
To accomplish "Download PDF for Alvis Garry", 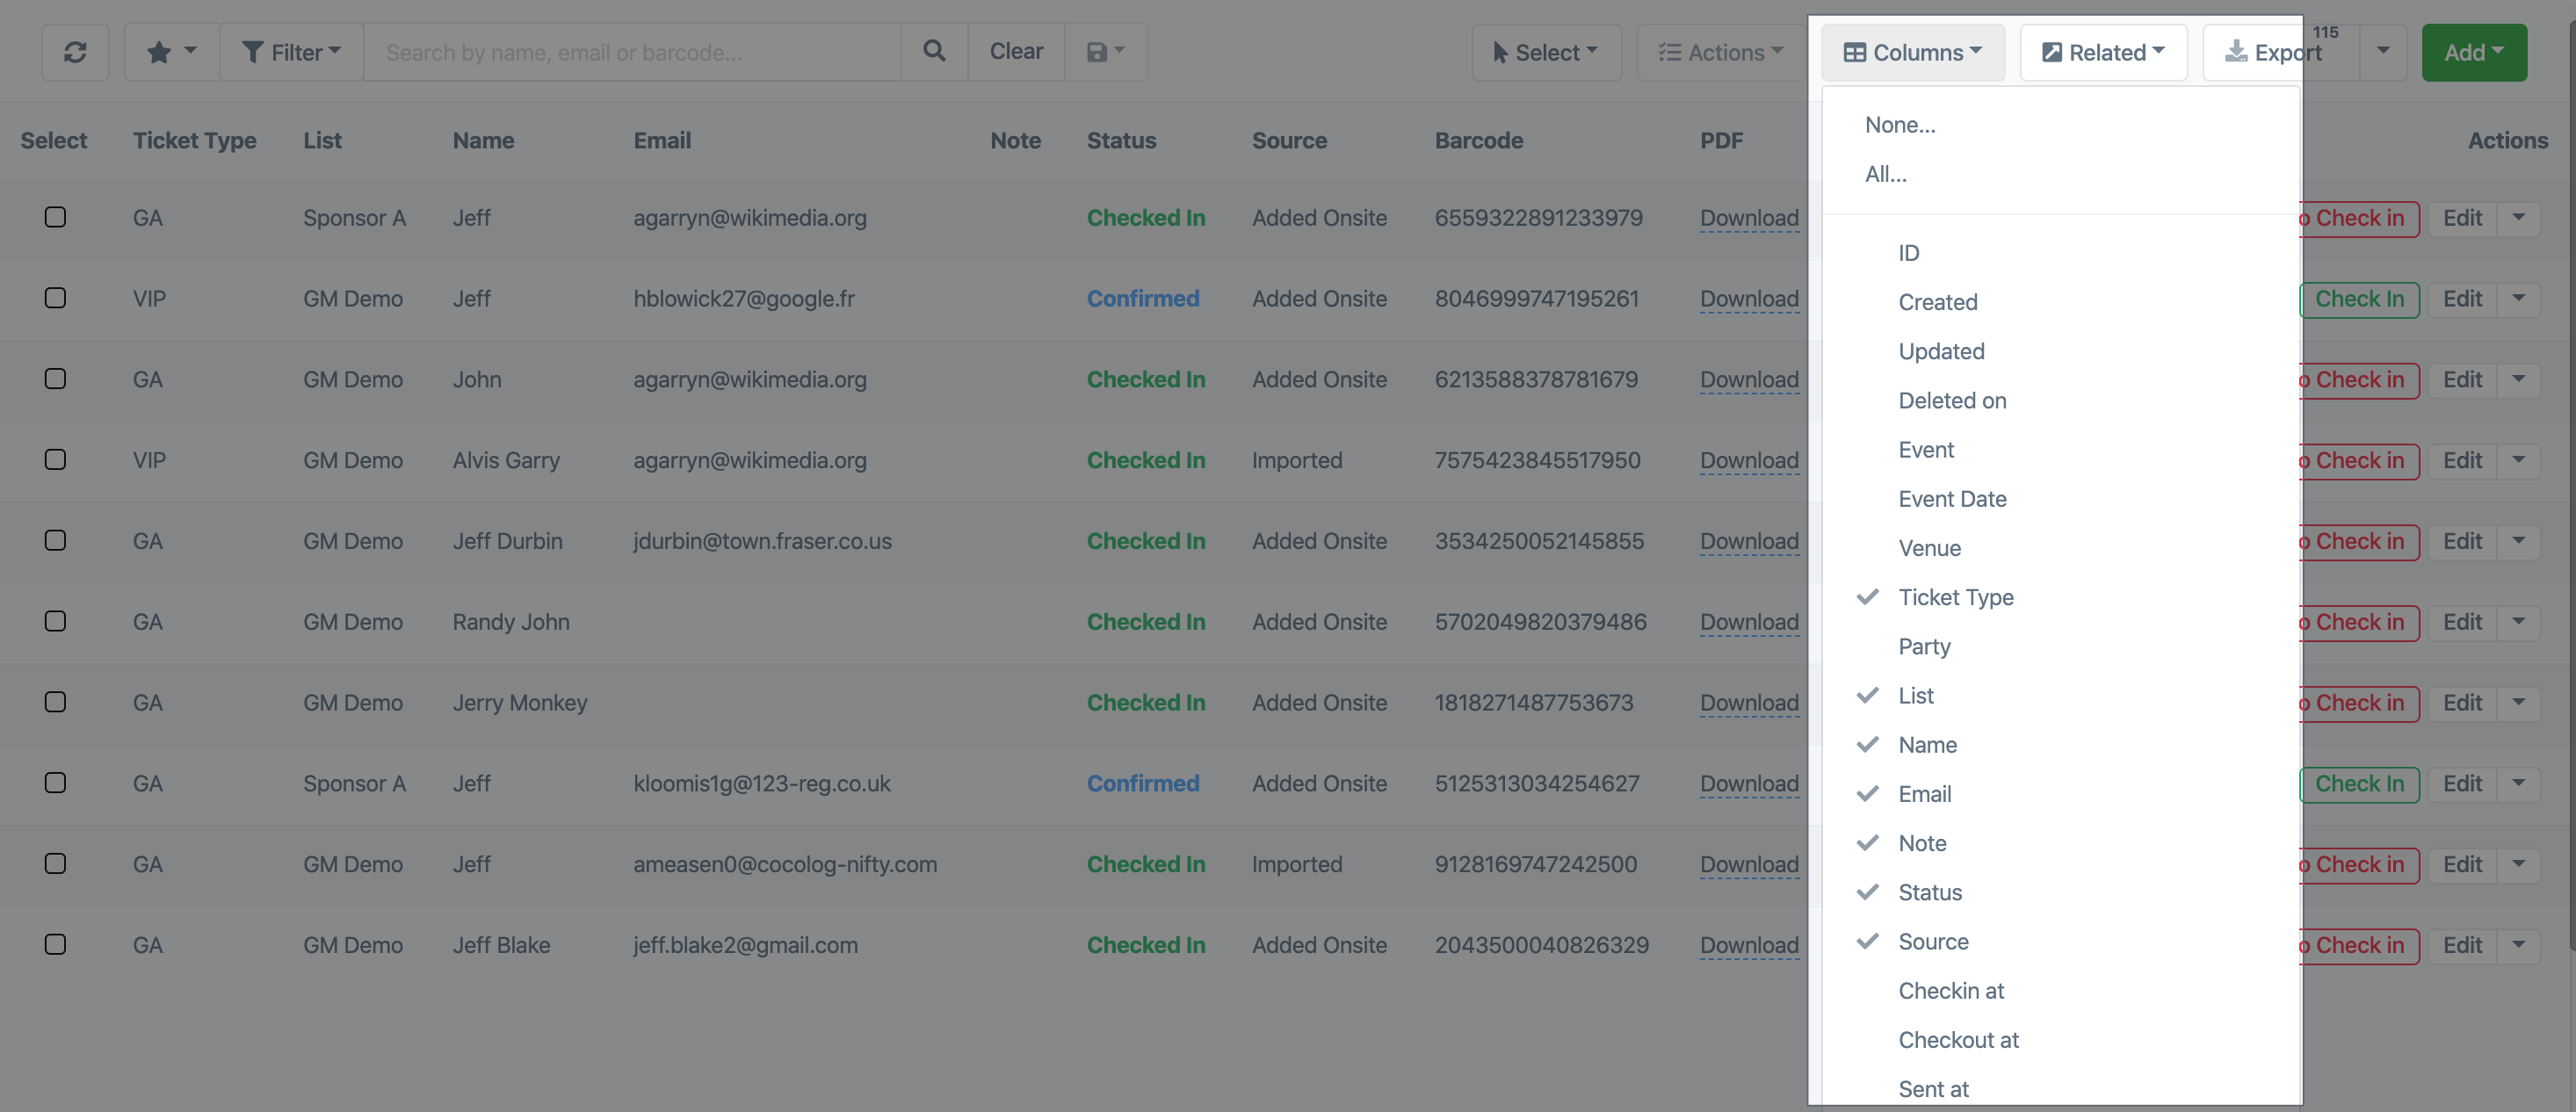I will tap(1749, 460).
